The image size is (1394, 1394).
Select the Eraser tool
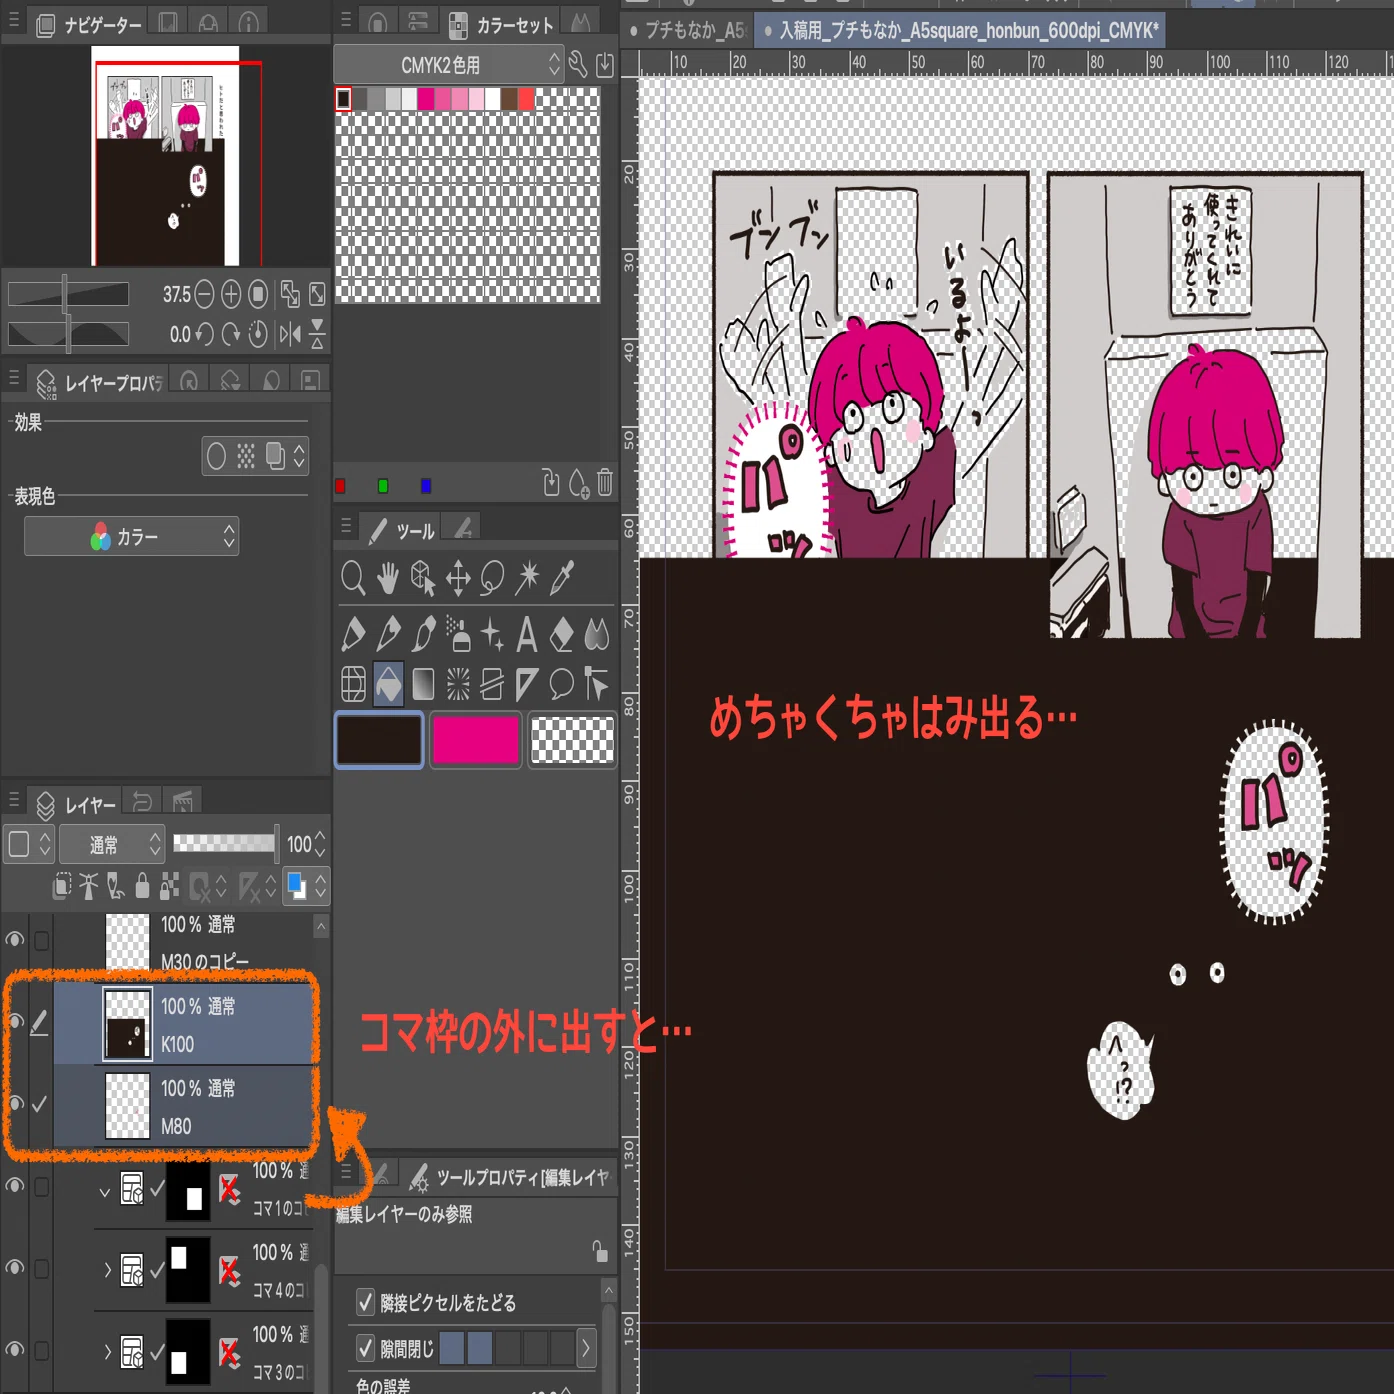pos(562,633)
